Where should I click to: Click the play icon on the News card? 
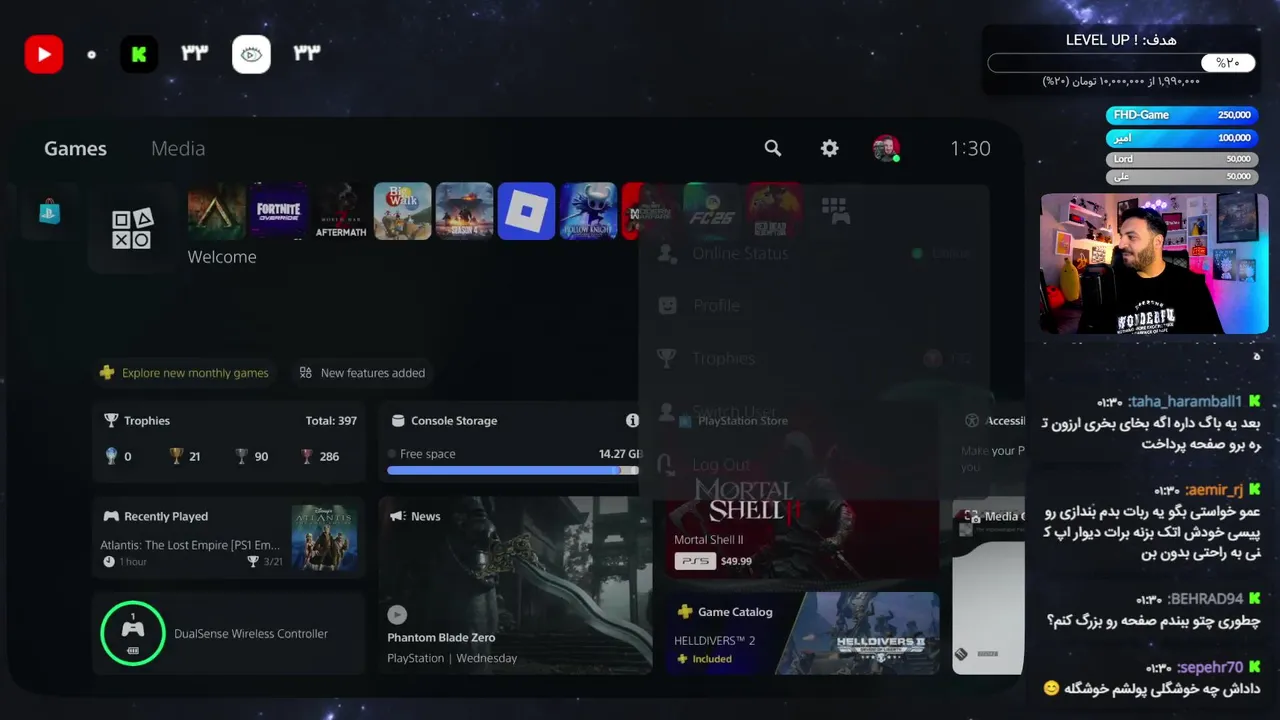click(x=397, y=614)
